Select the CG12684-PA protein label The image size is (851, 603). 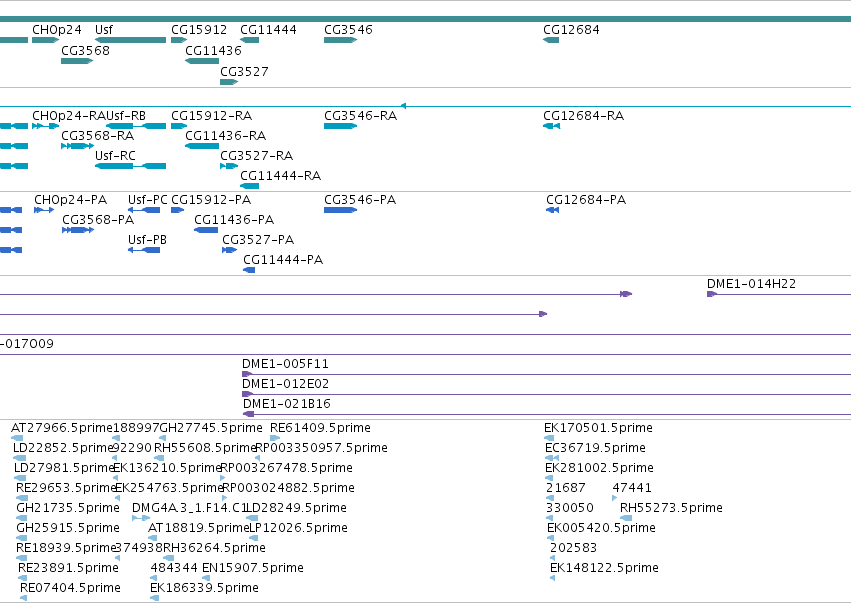(x=586, y=200)
